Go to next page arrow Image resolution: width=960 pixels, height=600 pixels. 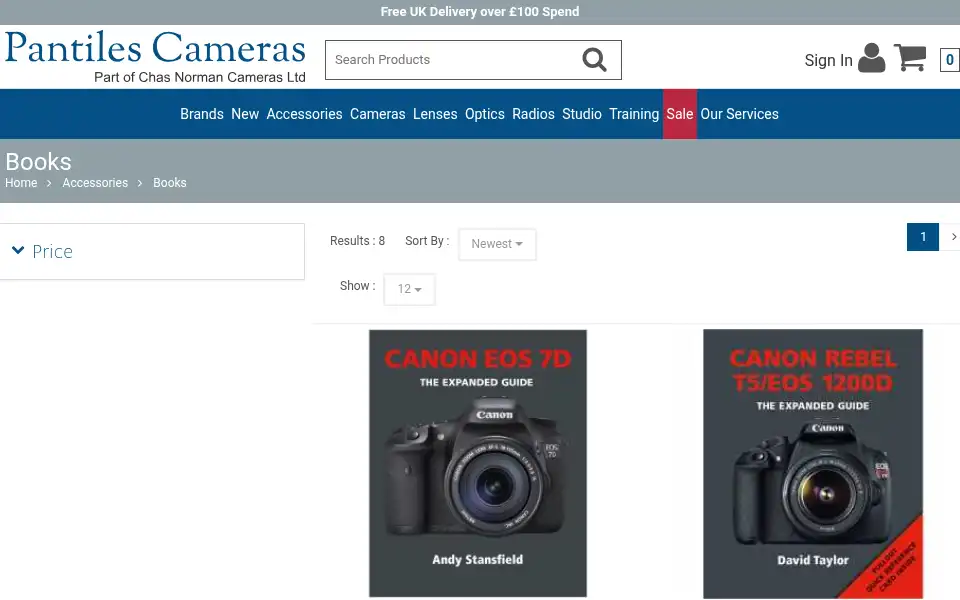953,237
